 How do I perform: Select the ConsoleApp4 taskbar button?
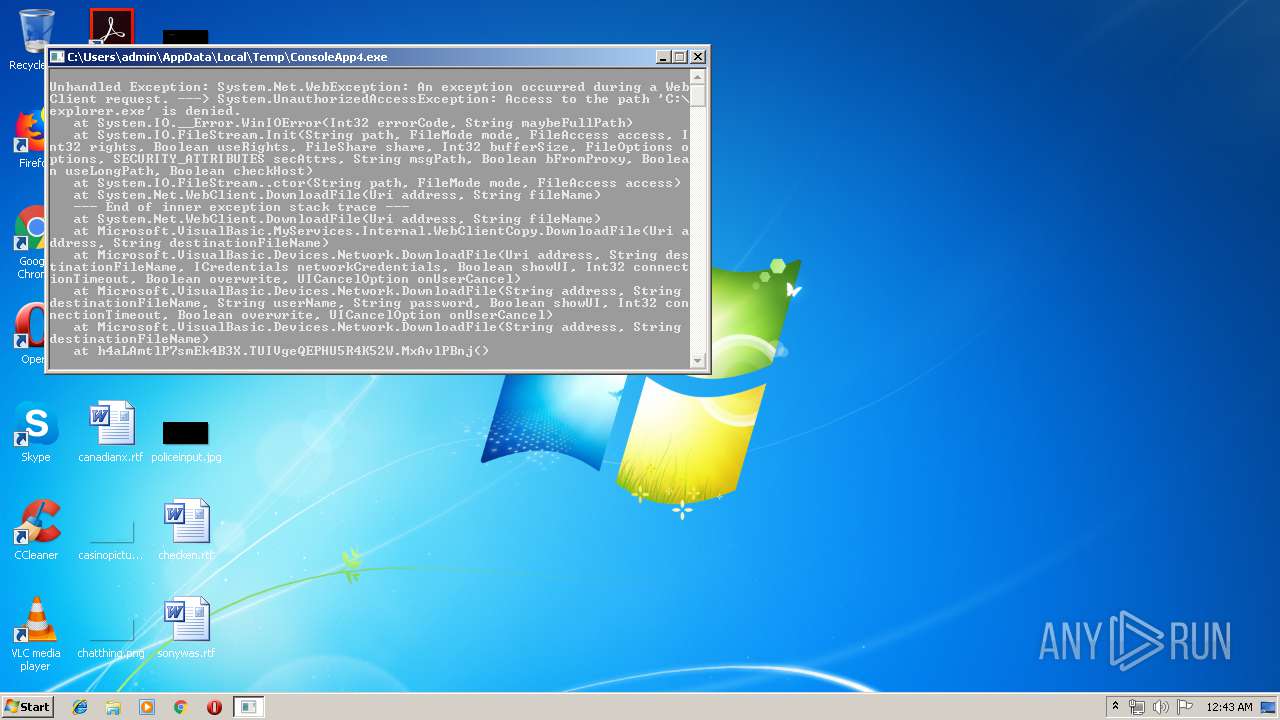tap(248, 707)
